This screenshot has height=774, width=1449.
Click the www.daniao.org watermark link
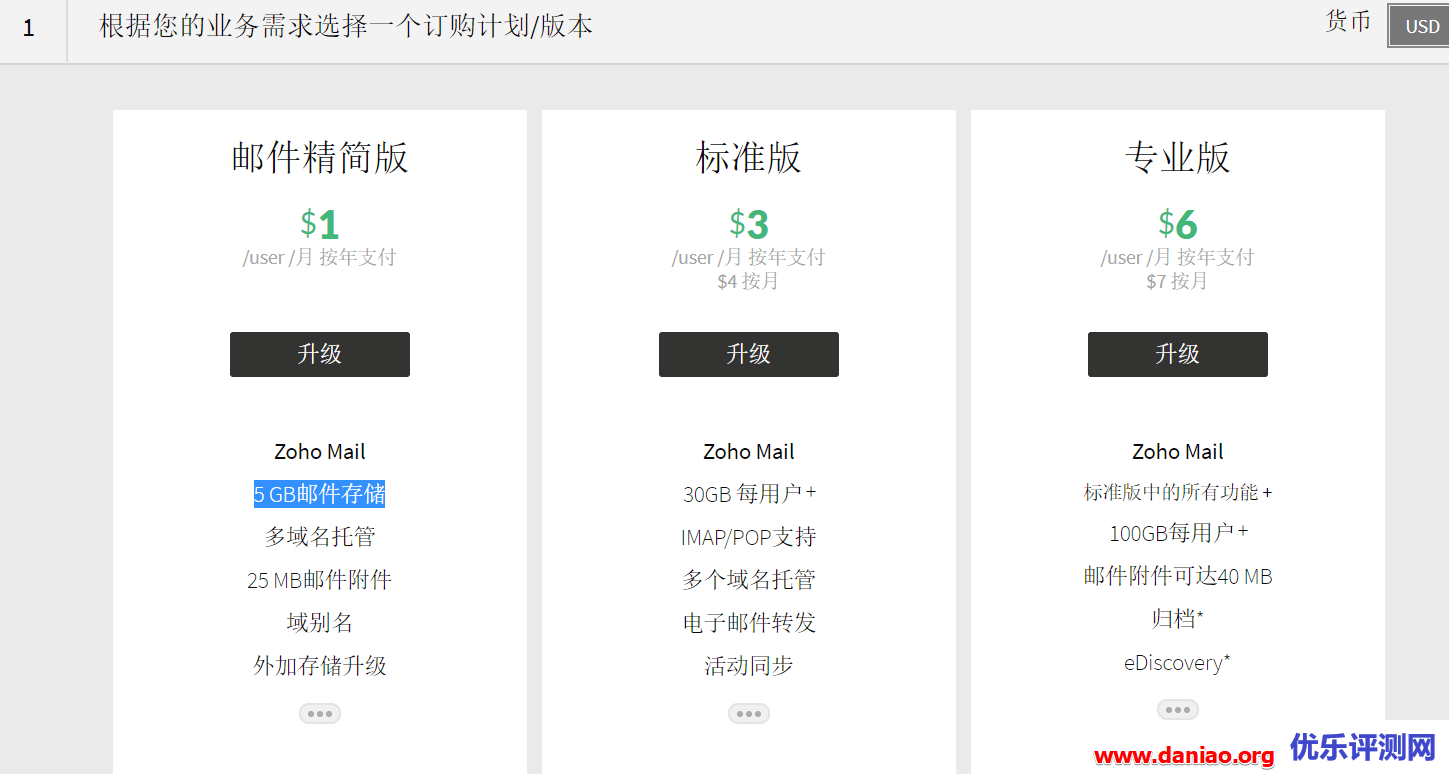point(1183,756)
